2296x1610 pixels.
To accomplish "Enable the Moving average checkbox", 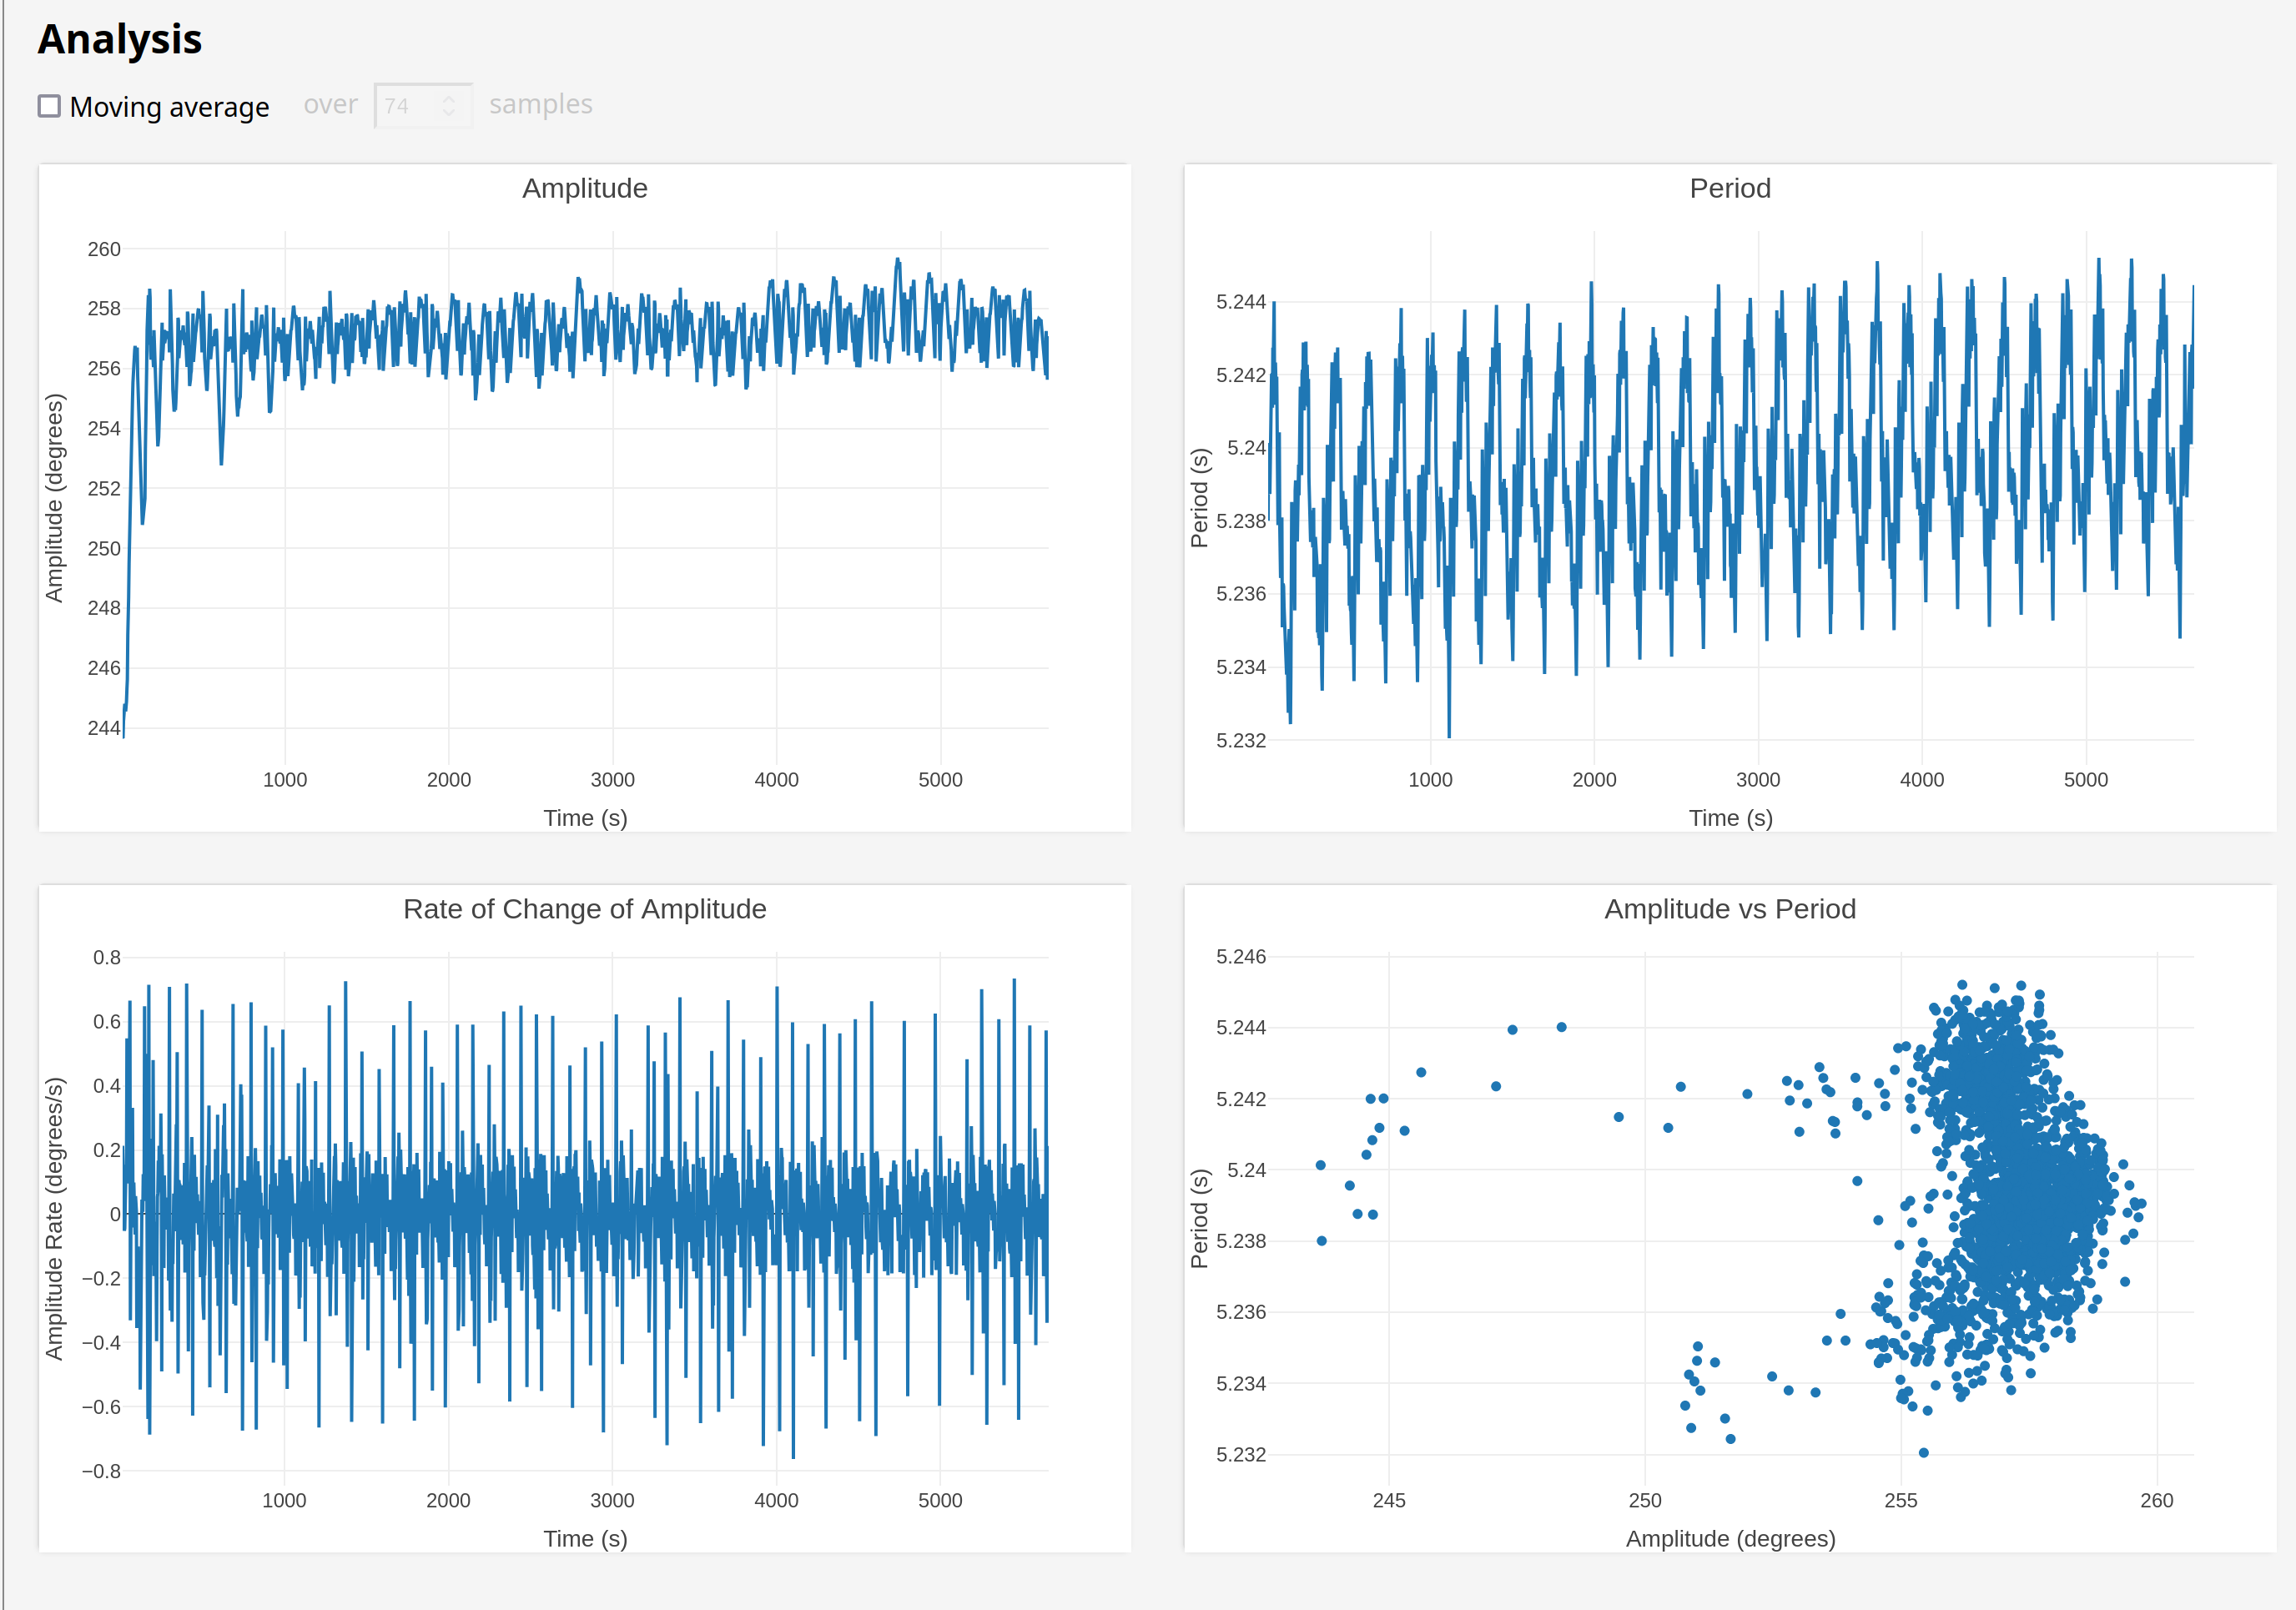I will [x=49, y=106].
